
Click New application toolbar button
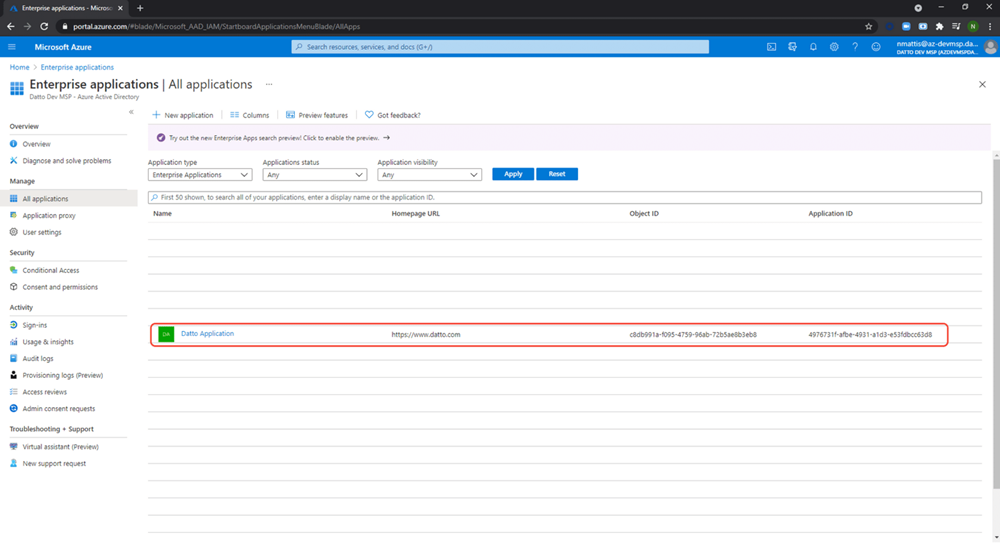[x=182, y=115]
